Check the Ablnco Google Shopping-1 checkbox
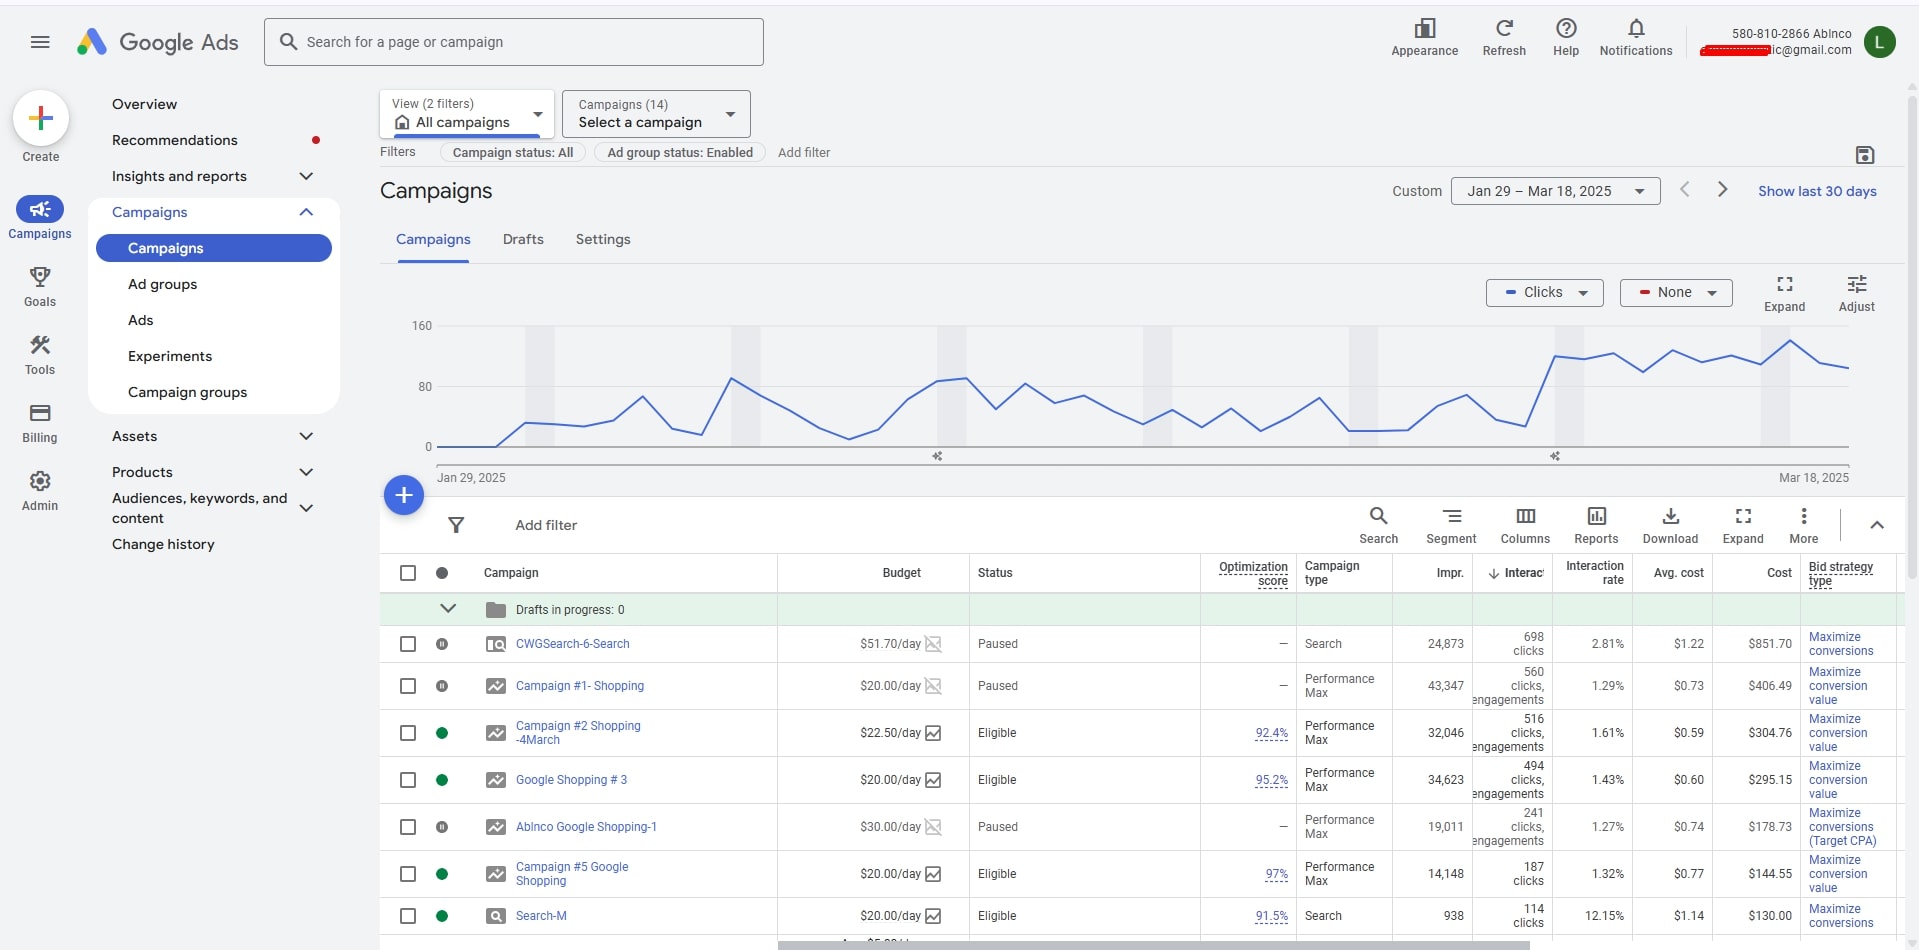The image size is (1919, 950). (408, 827)
